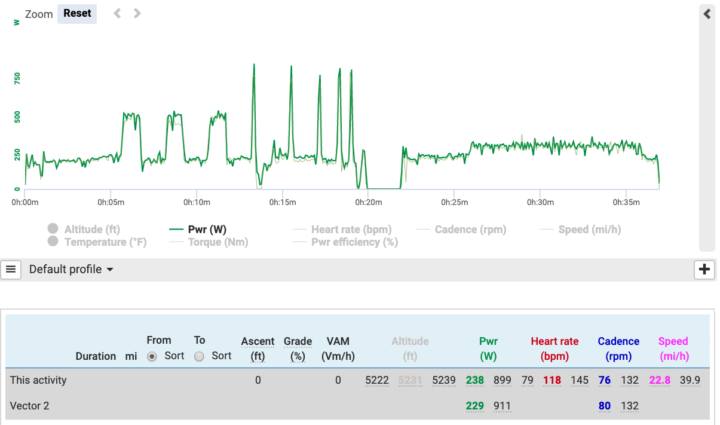720x425 pixels.
Task: Select the To Sort radio button
Action: 199,355
